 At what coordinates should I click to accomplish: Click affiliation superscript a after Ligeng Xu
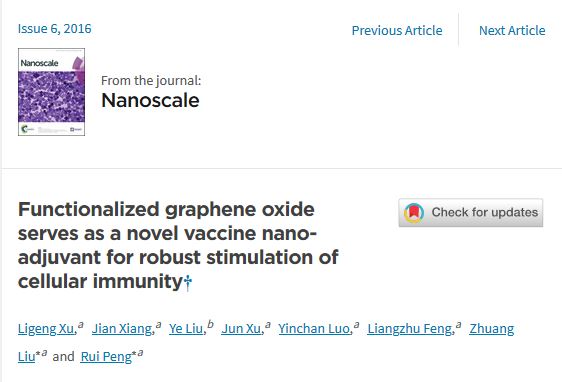[81, 325]
